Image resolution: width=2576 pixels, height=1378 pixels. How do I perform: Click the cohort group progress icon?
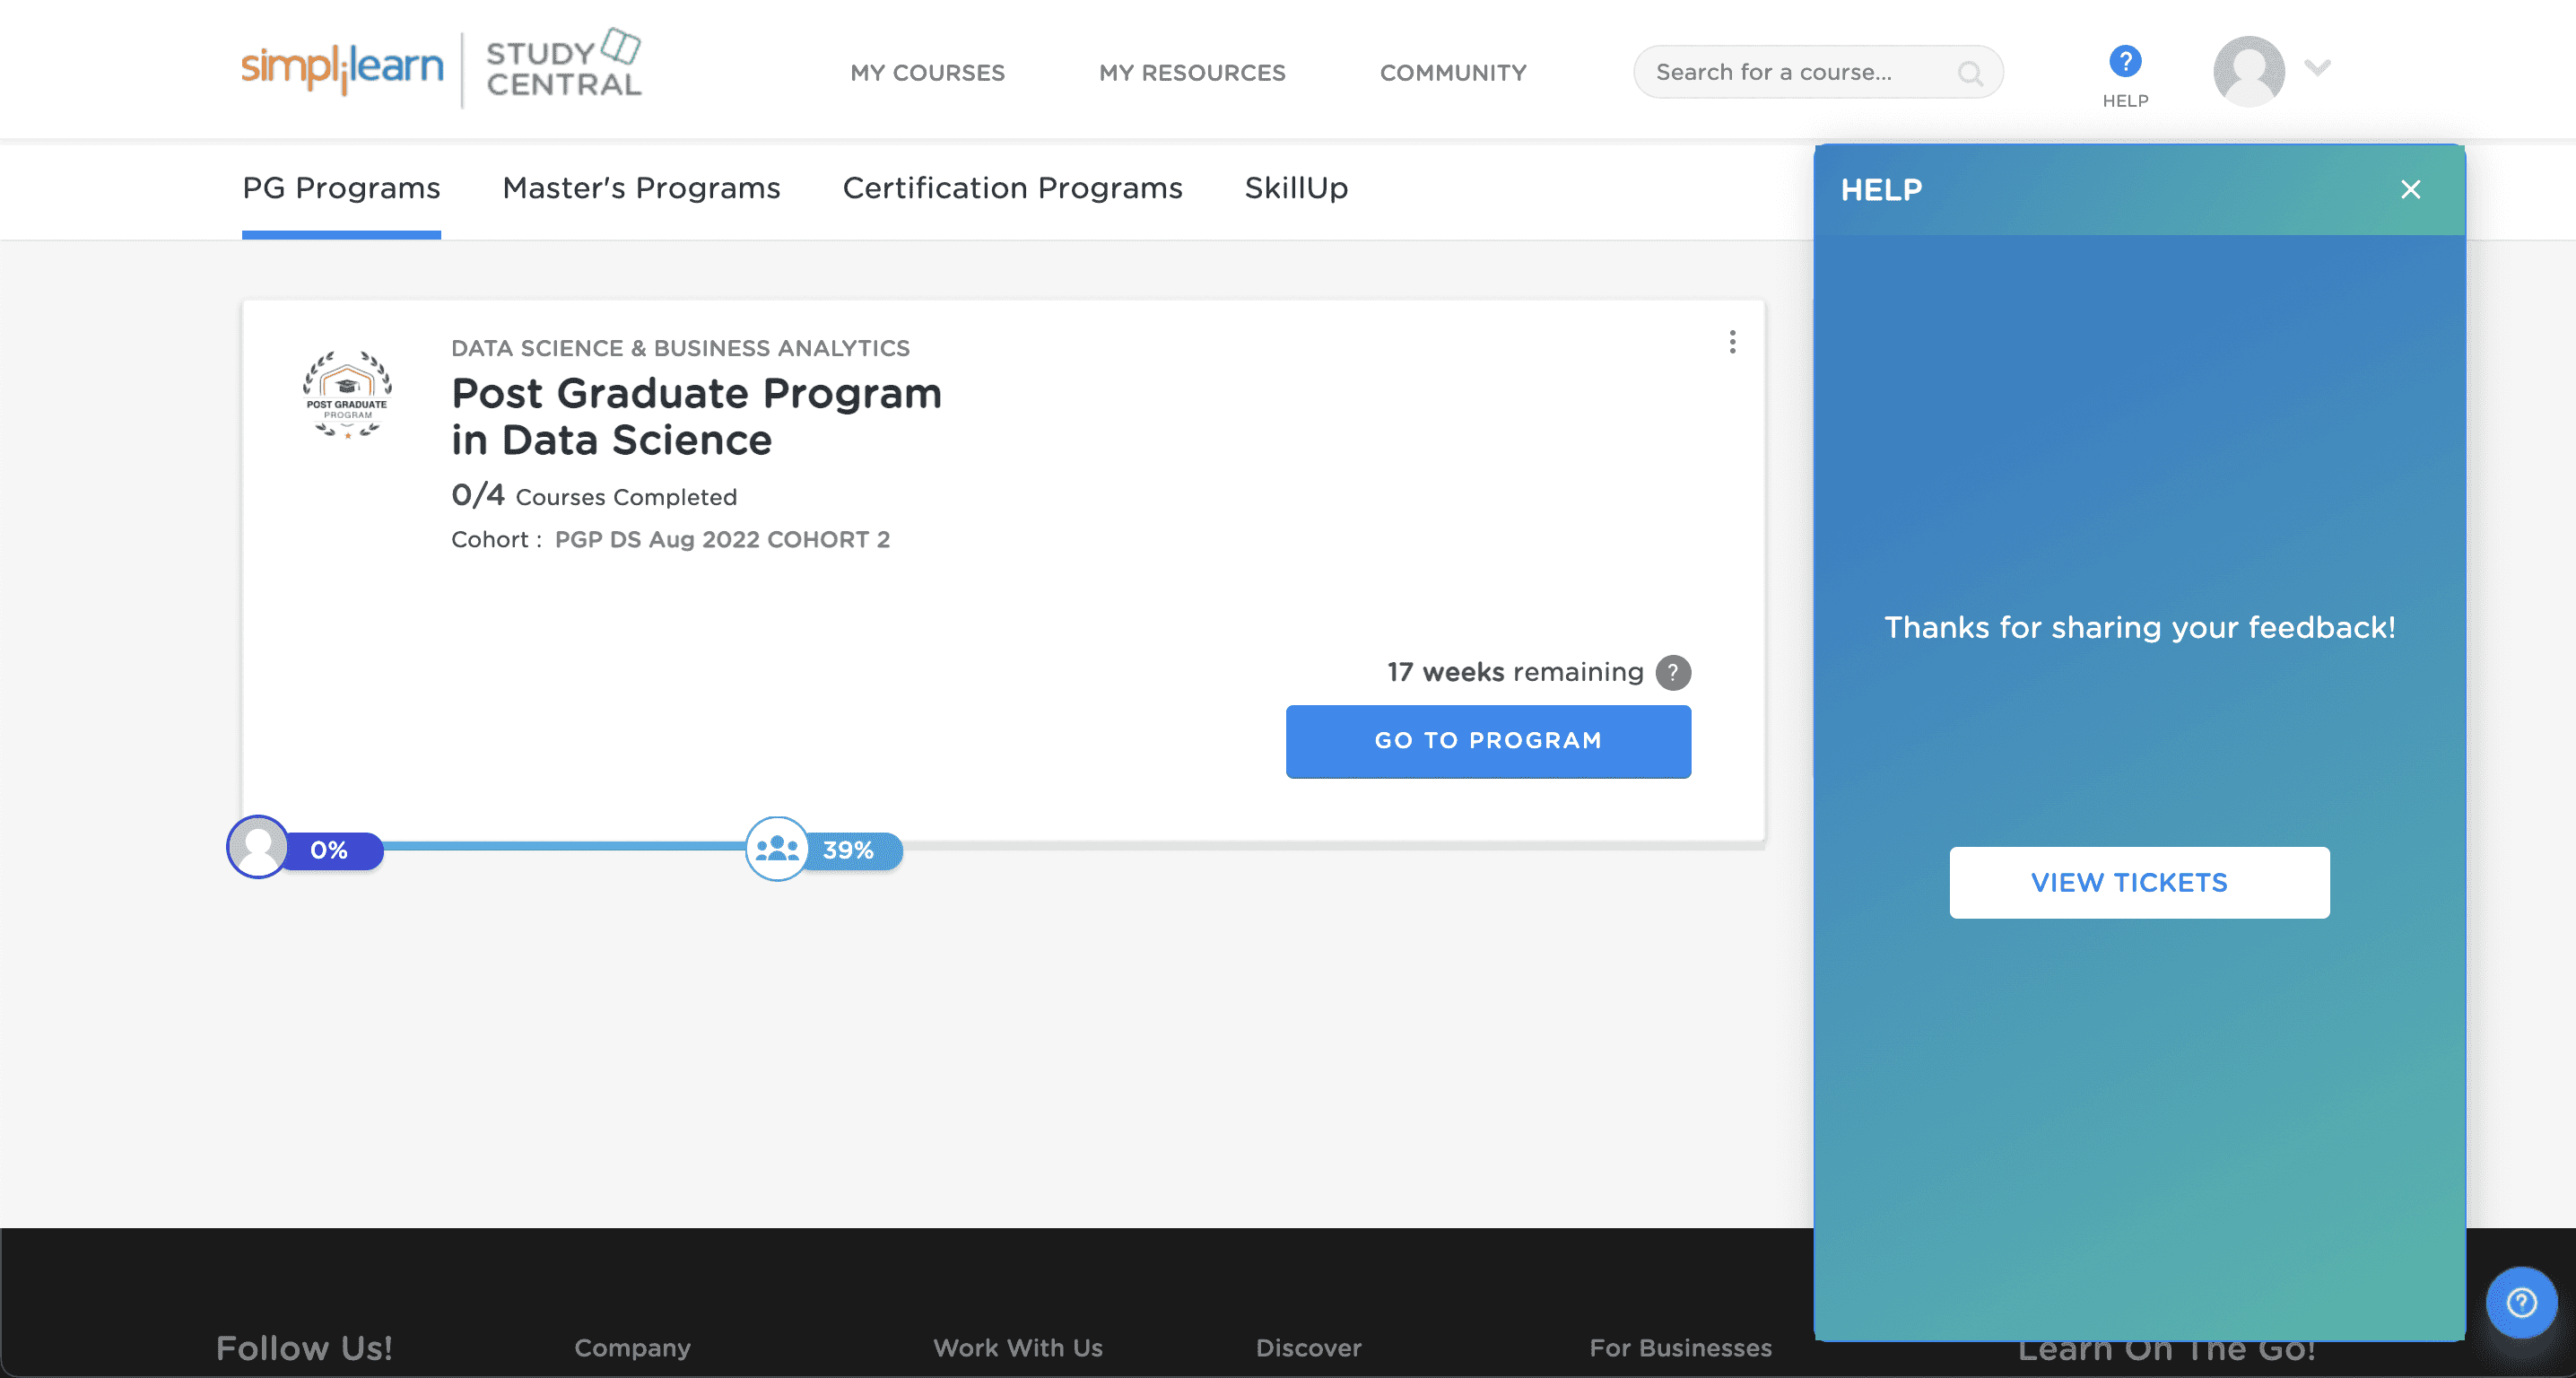coord(777,849)
